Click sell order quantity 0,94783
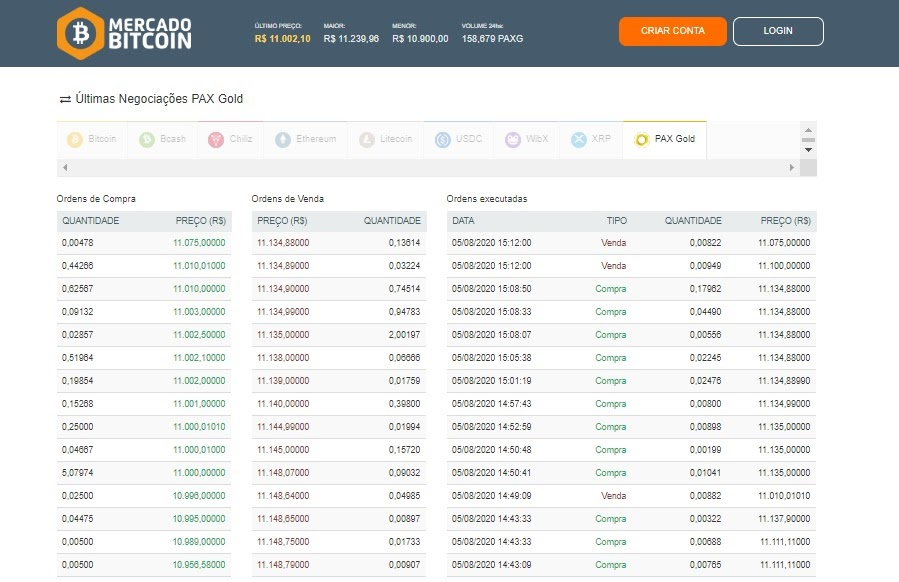This screenshot has width=899, height=582. [x=404, y=312]
